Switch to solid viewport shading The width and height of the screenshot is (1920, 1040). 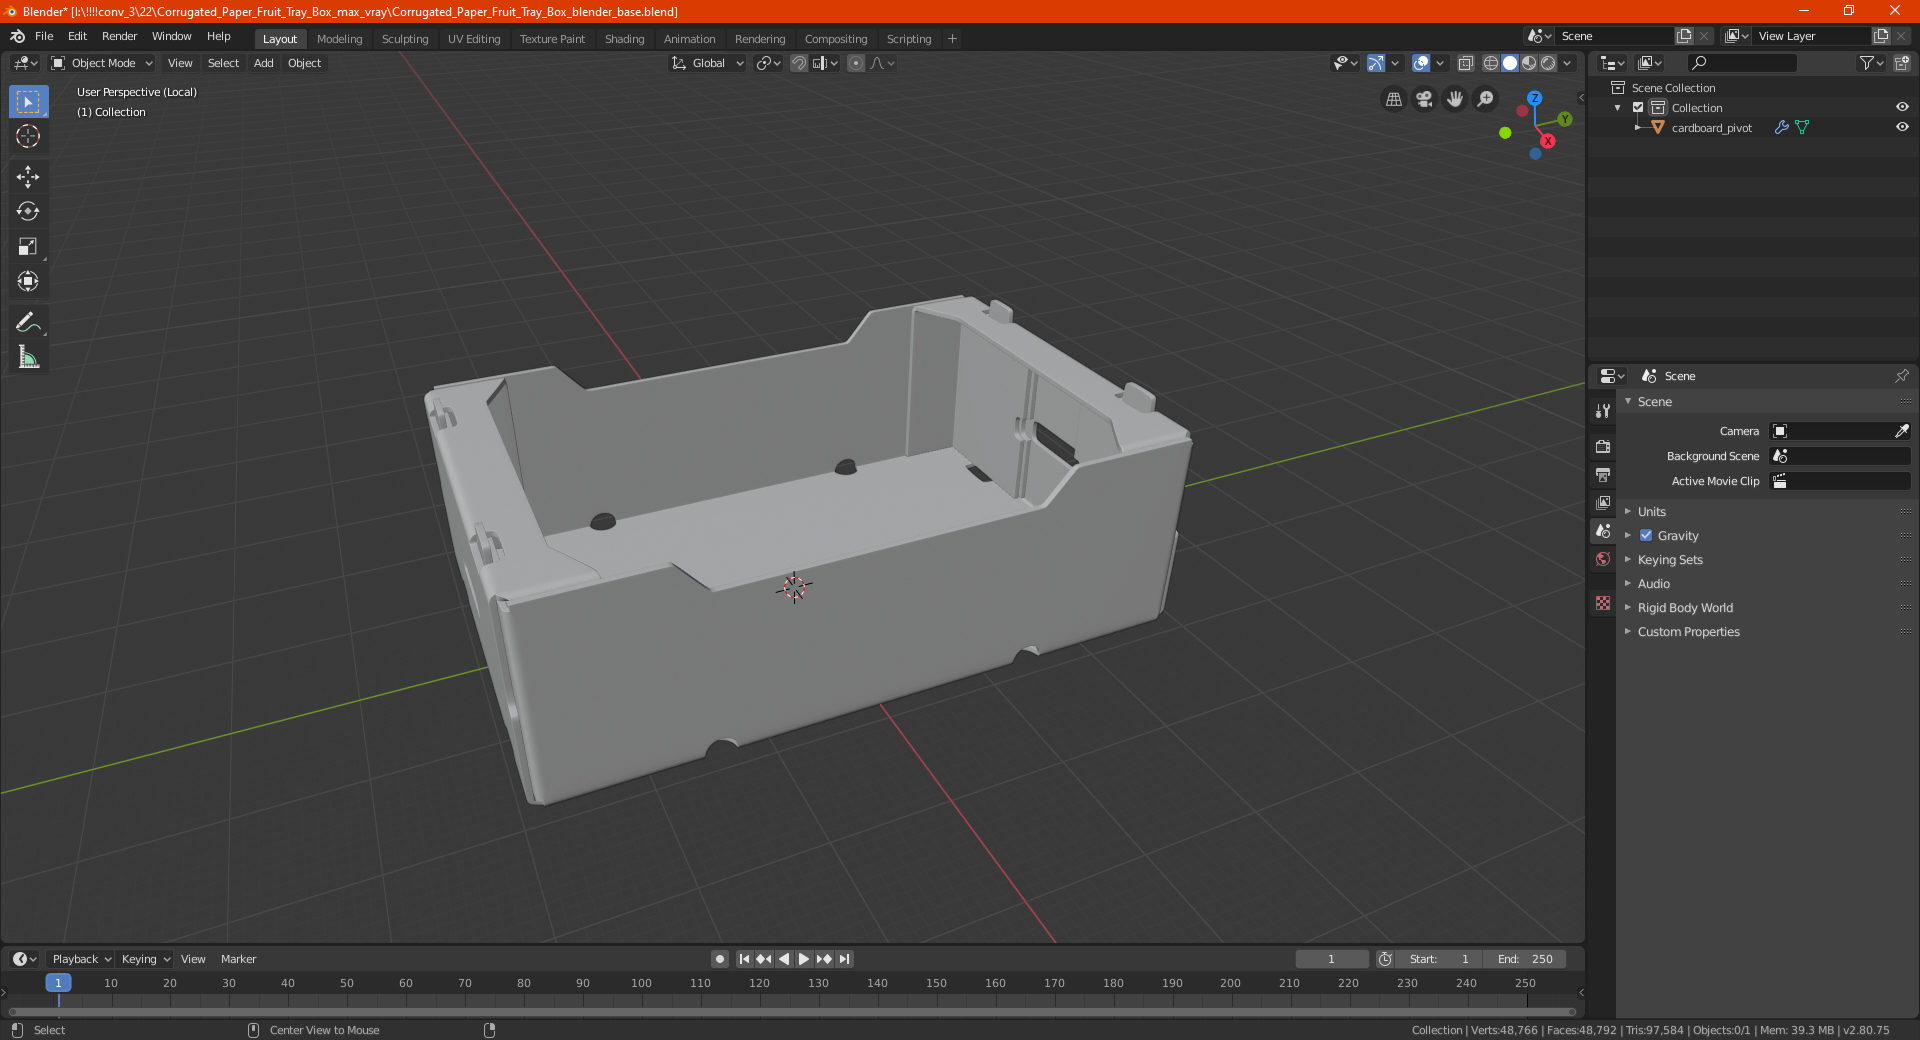pyautogui.click(x=1510, y=63)
